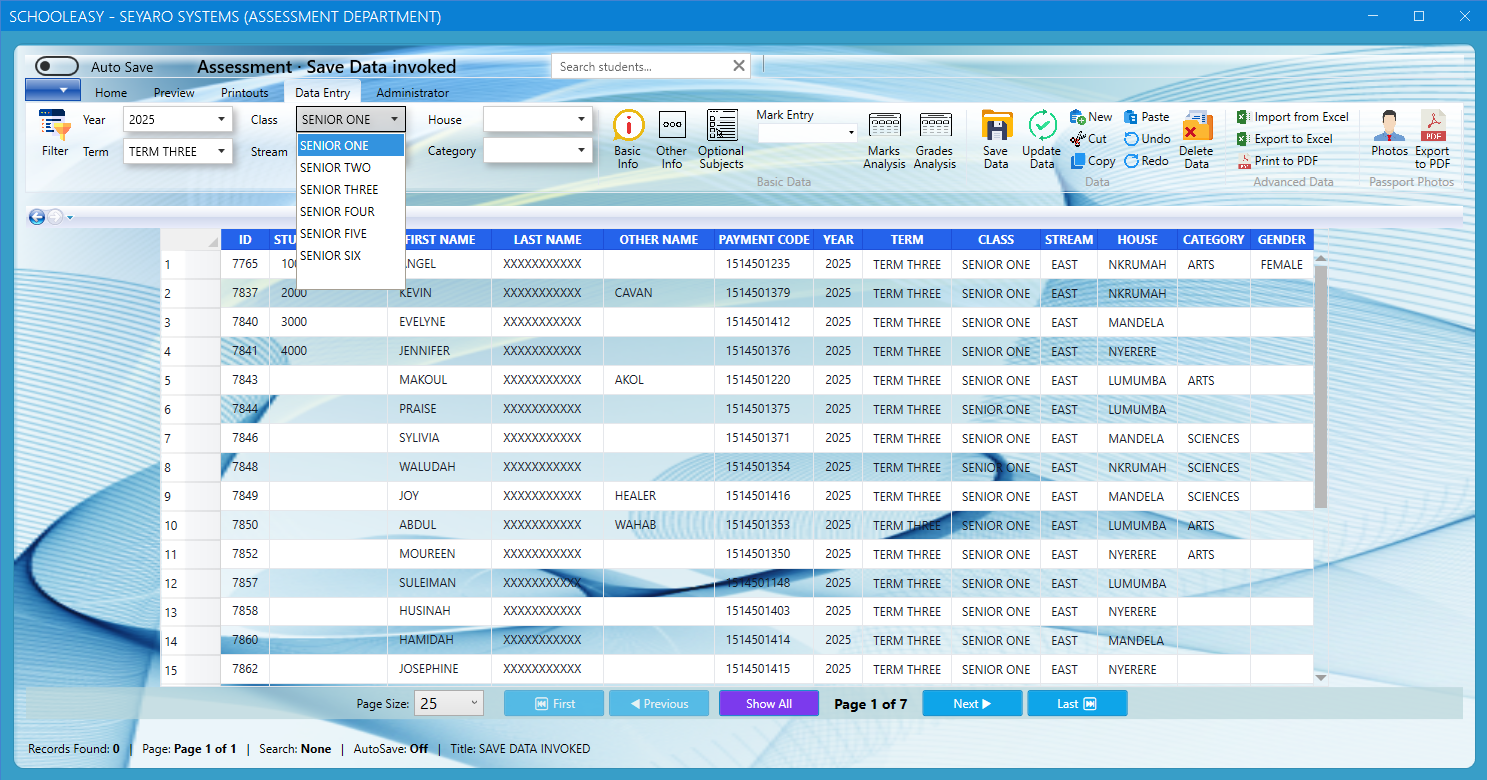Open Grades Analysis
This screenshot has width=1487, height=780.
pyautogui.click(x=935, y=138)
